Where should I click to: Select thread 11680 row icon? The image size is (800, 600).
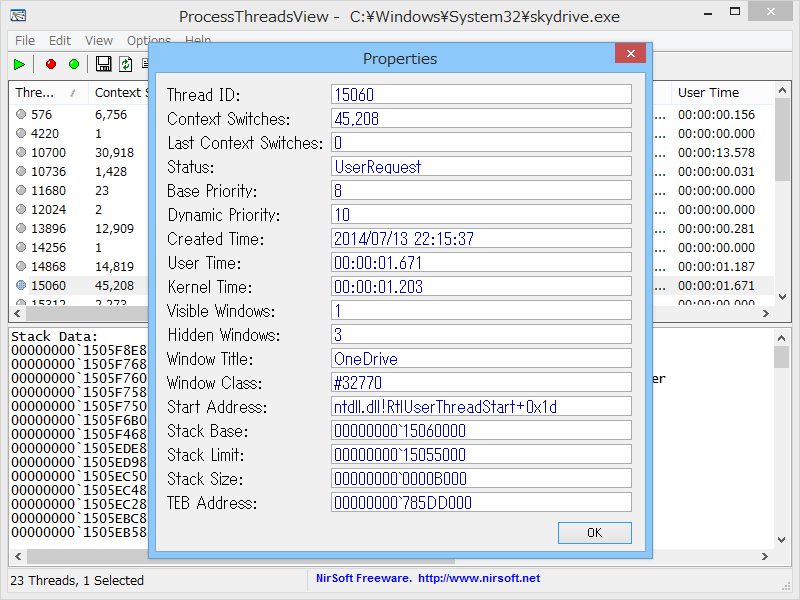click(x=21, y=190)
